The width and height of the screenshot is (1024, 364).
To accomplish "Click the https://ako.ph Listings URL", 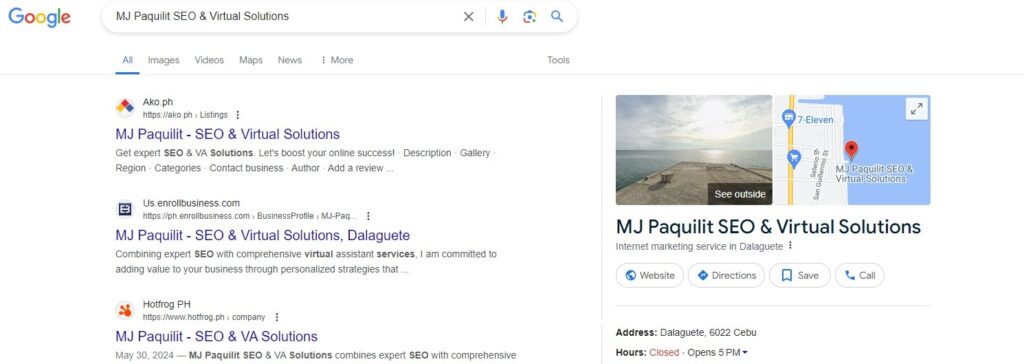I will 185,115.
